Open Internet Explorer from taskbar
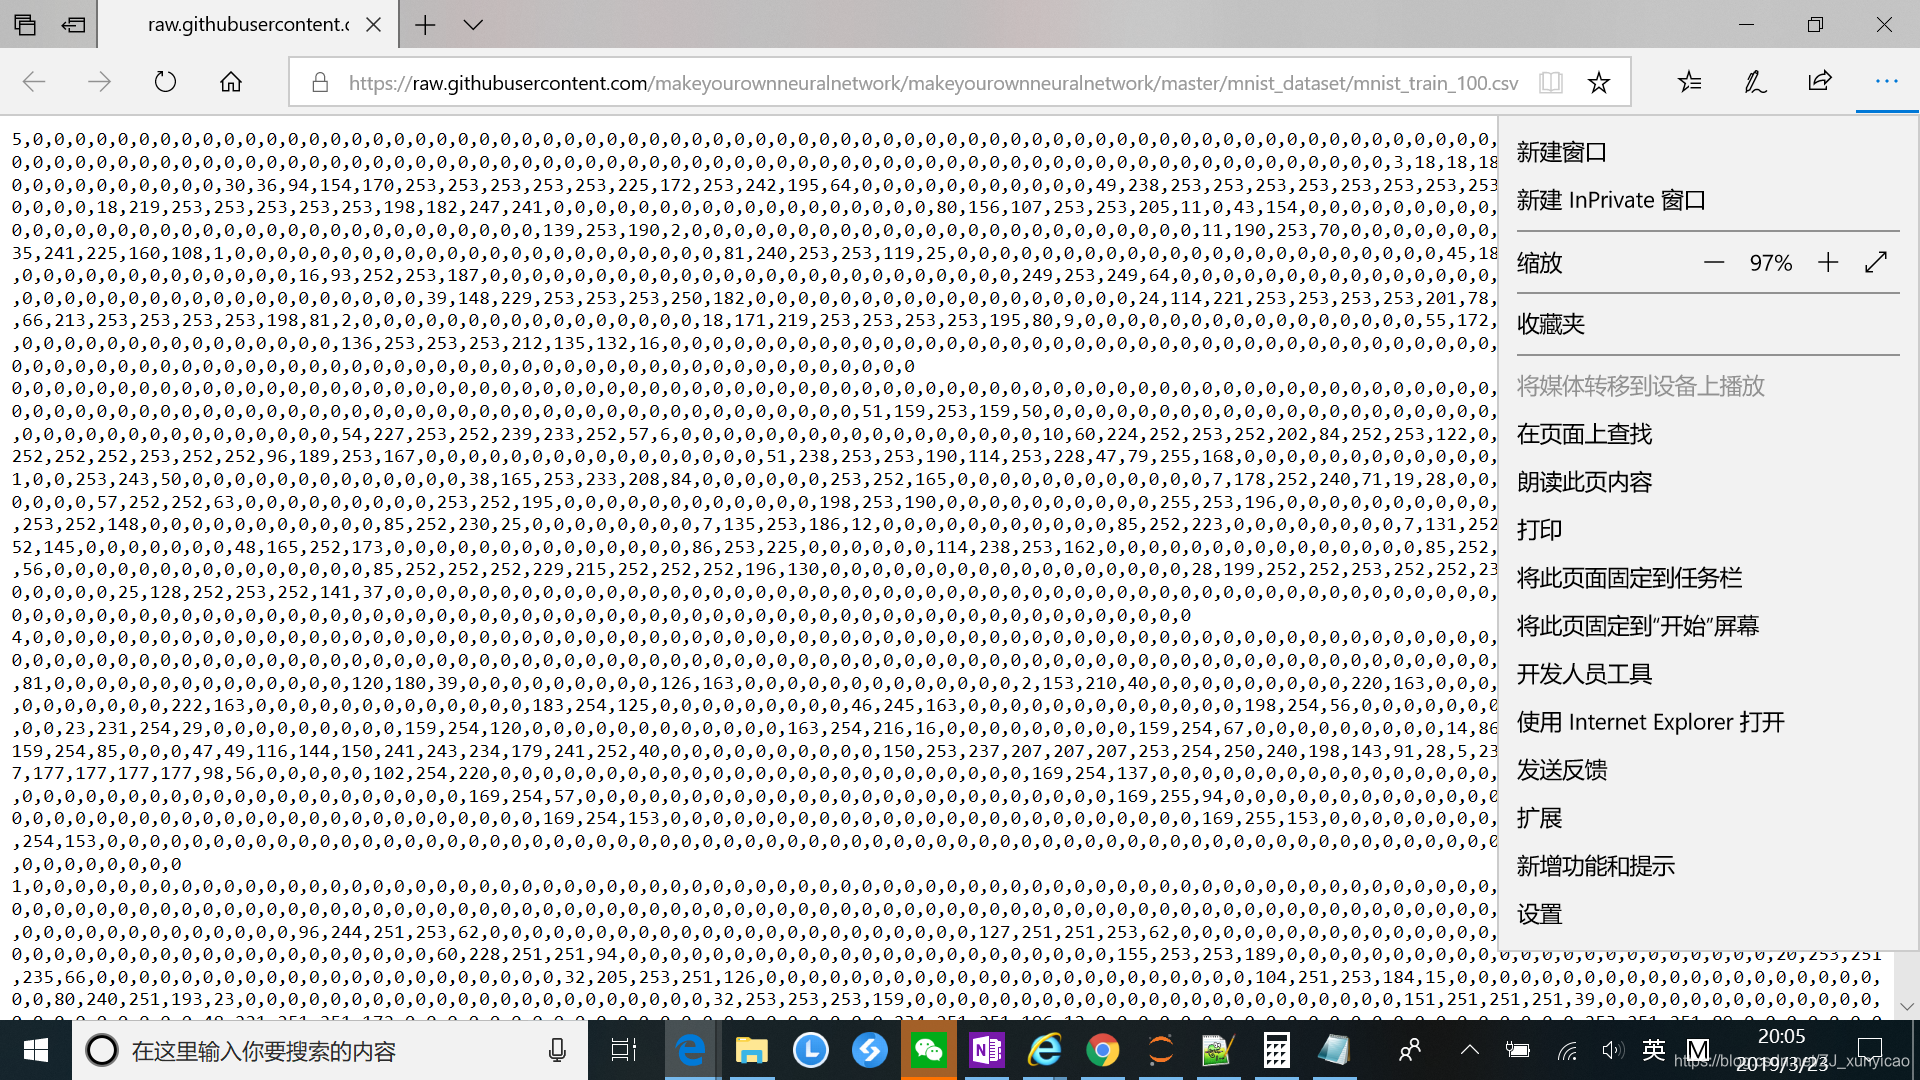 tap(1045, 1050)
